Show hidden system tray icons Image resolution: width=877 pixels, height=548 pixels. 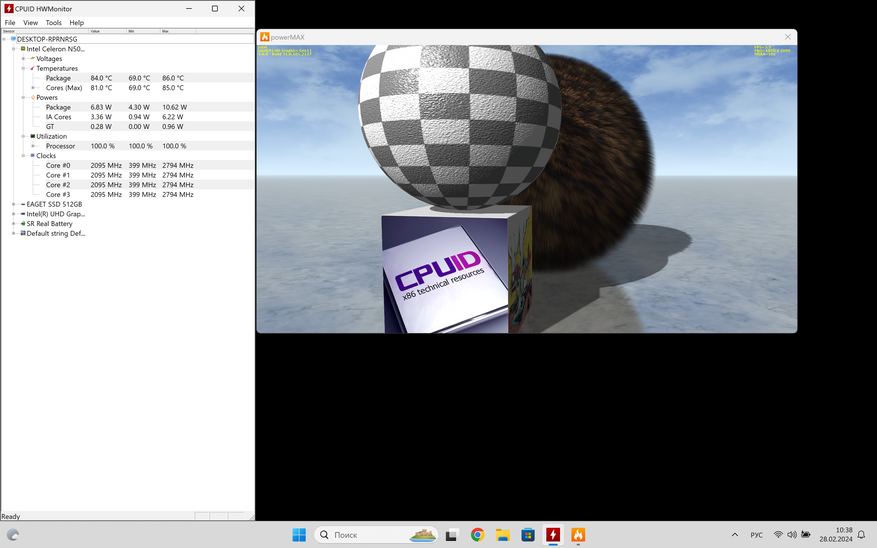pyautogui.click(x=735, y=535)
